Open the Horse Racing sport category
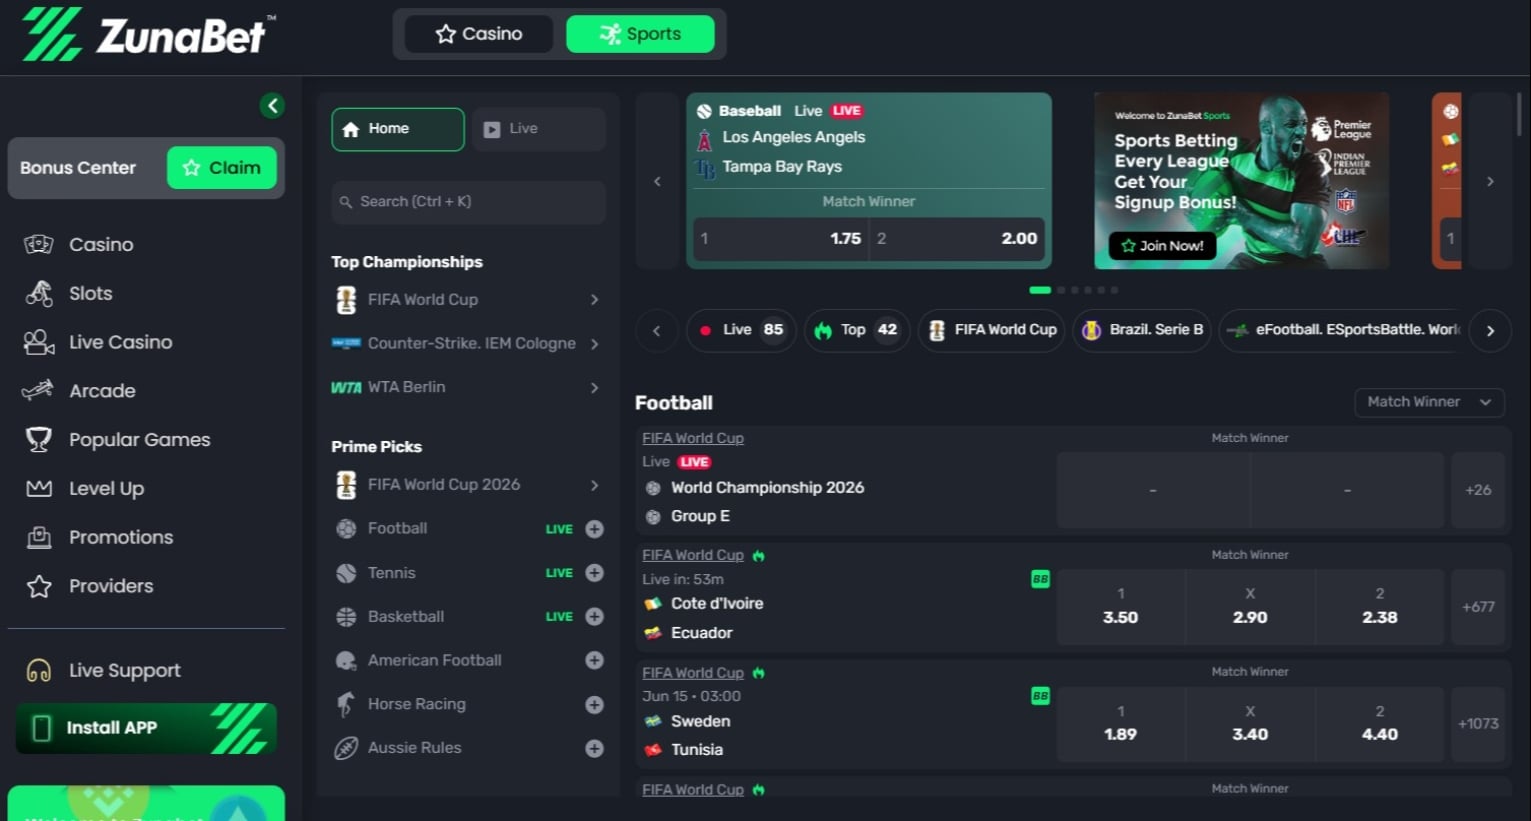The height and width of the screenshot is (821, 1531). (417, 704)
